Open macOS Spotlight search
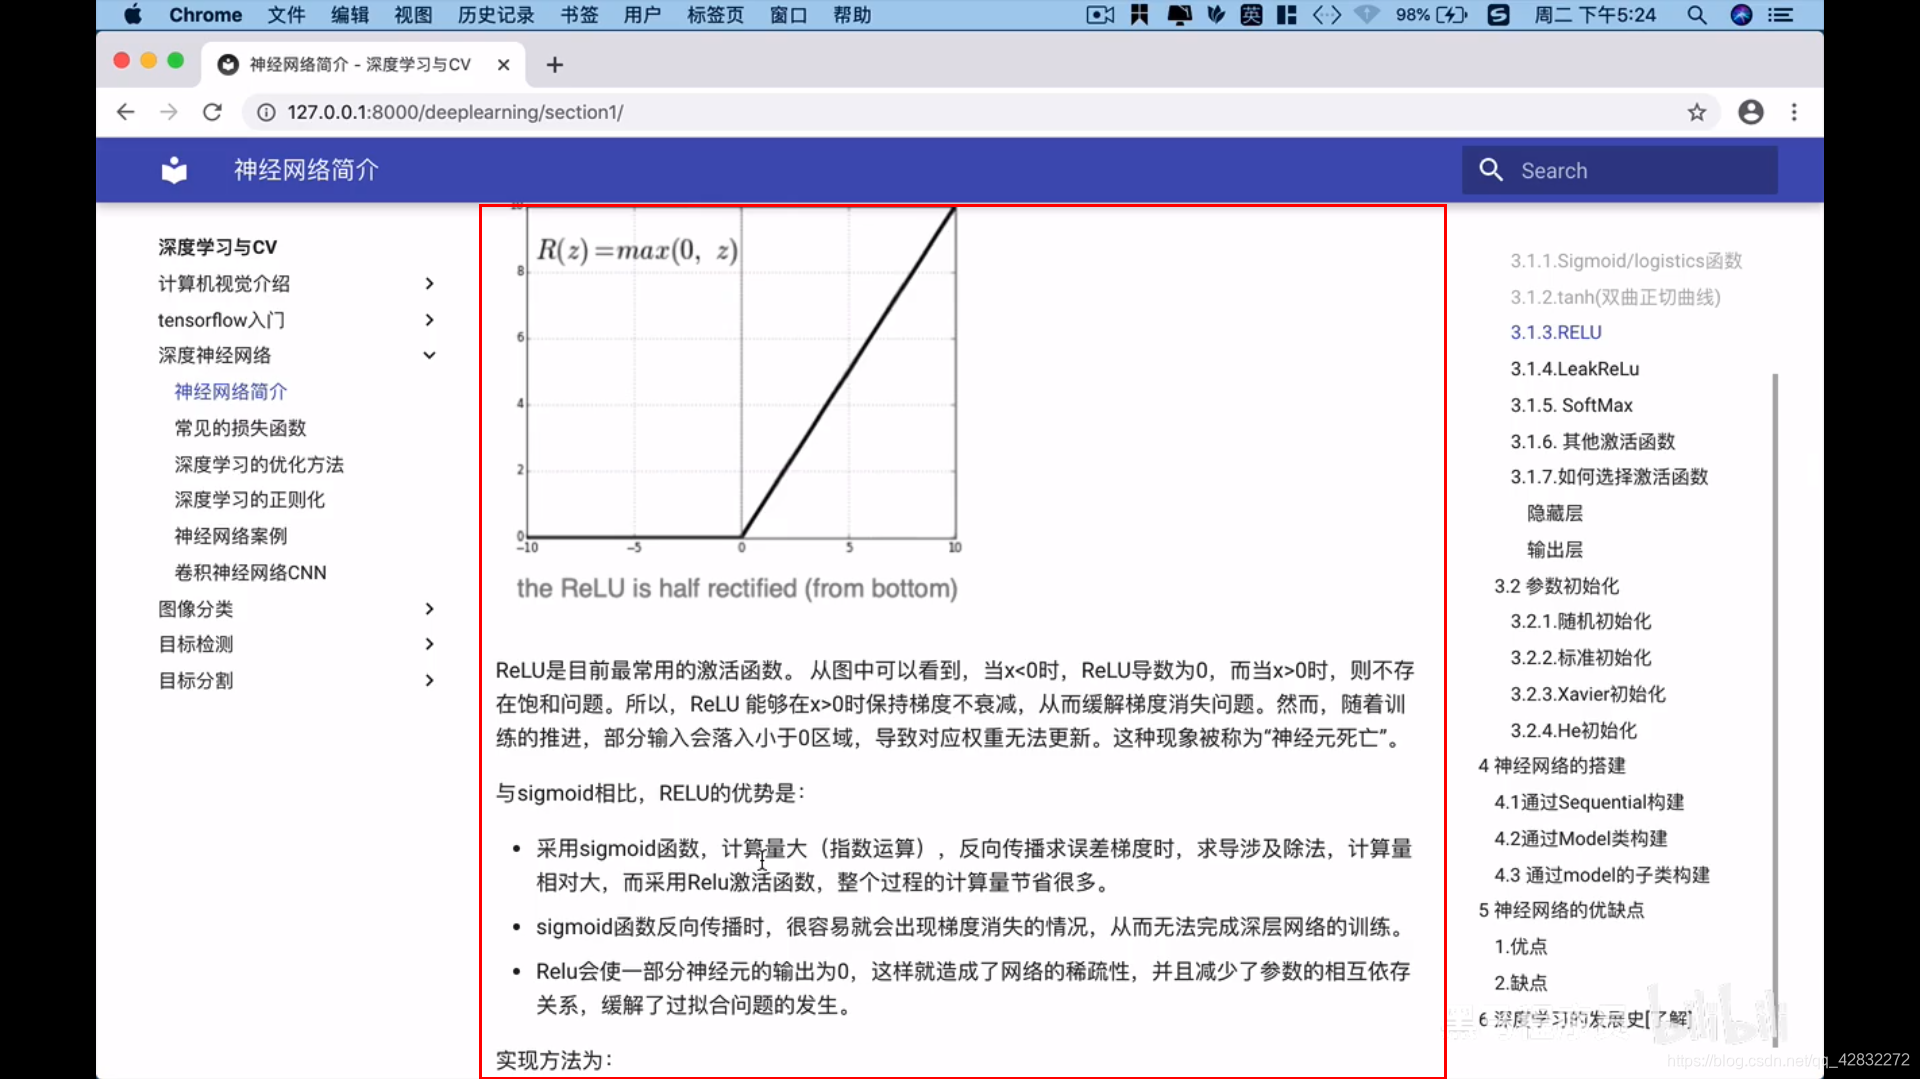The width and height of the screenshot is (1920, 1079). [1697, 15]
